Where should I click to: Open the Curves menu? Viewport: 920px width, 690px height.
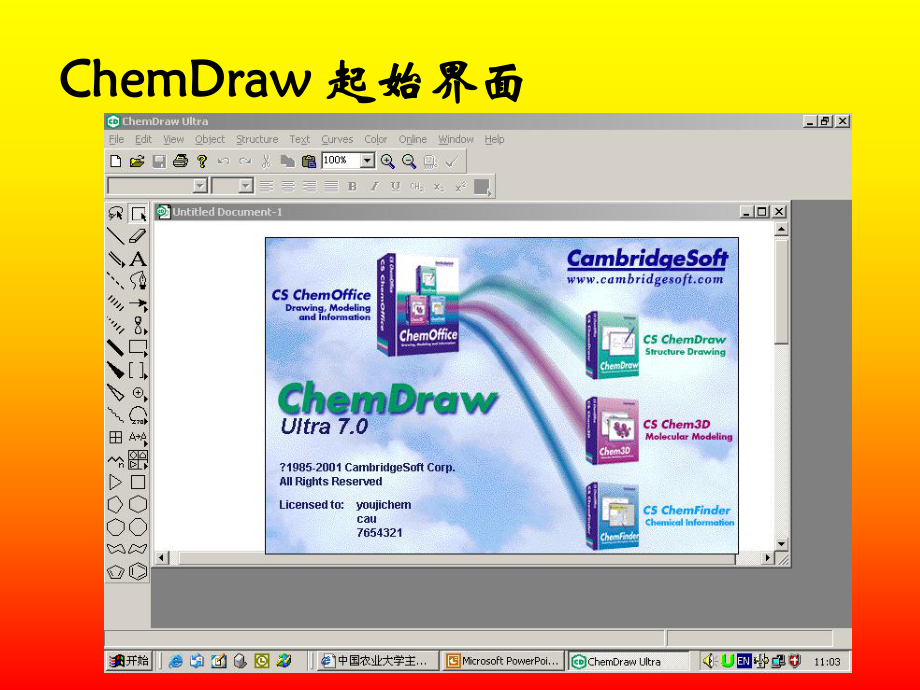[x=337, y=139]
